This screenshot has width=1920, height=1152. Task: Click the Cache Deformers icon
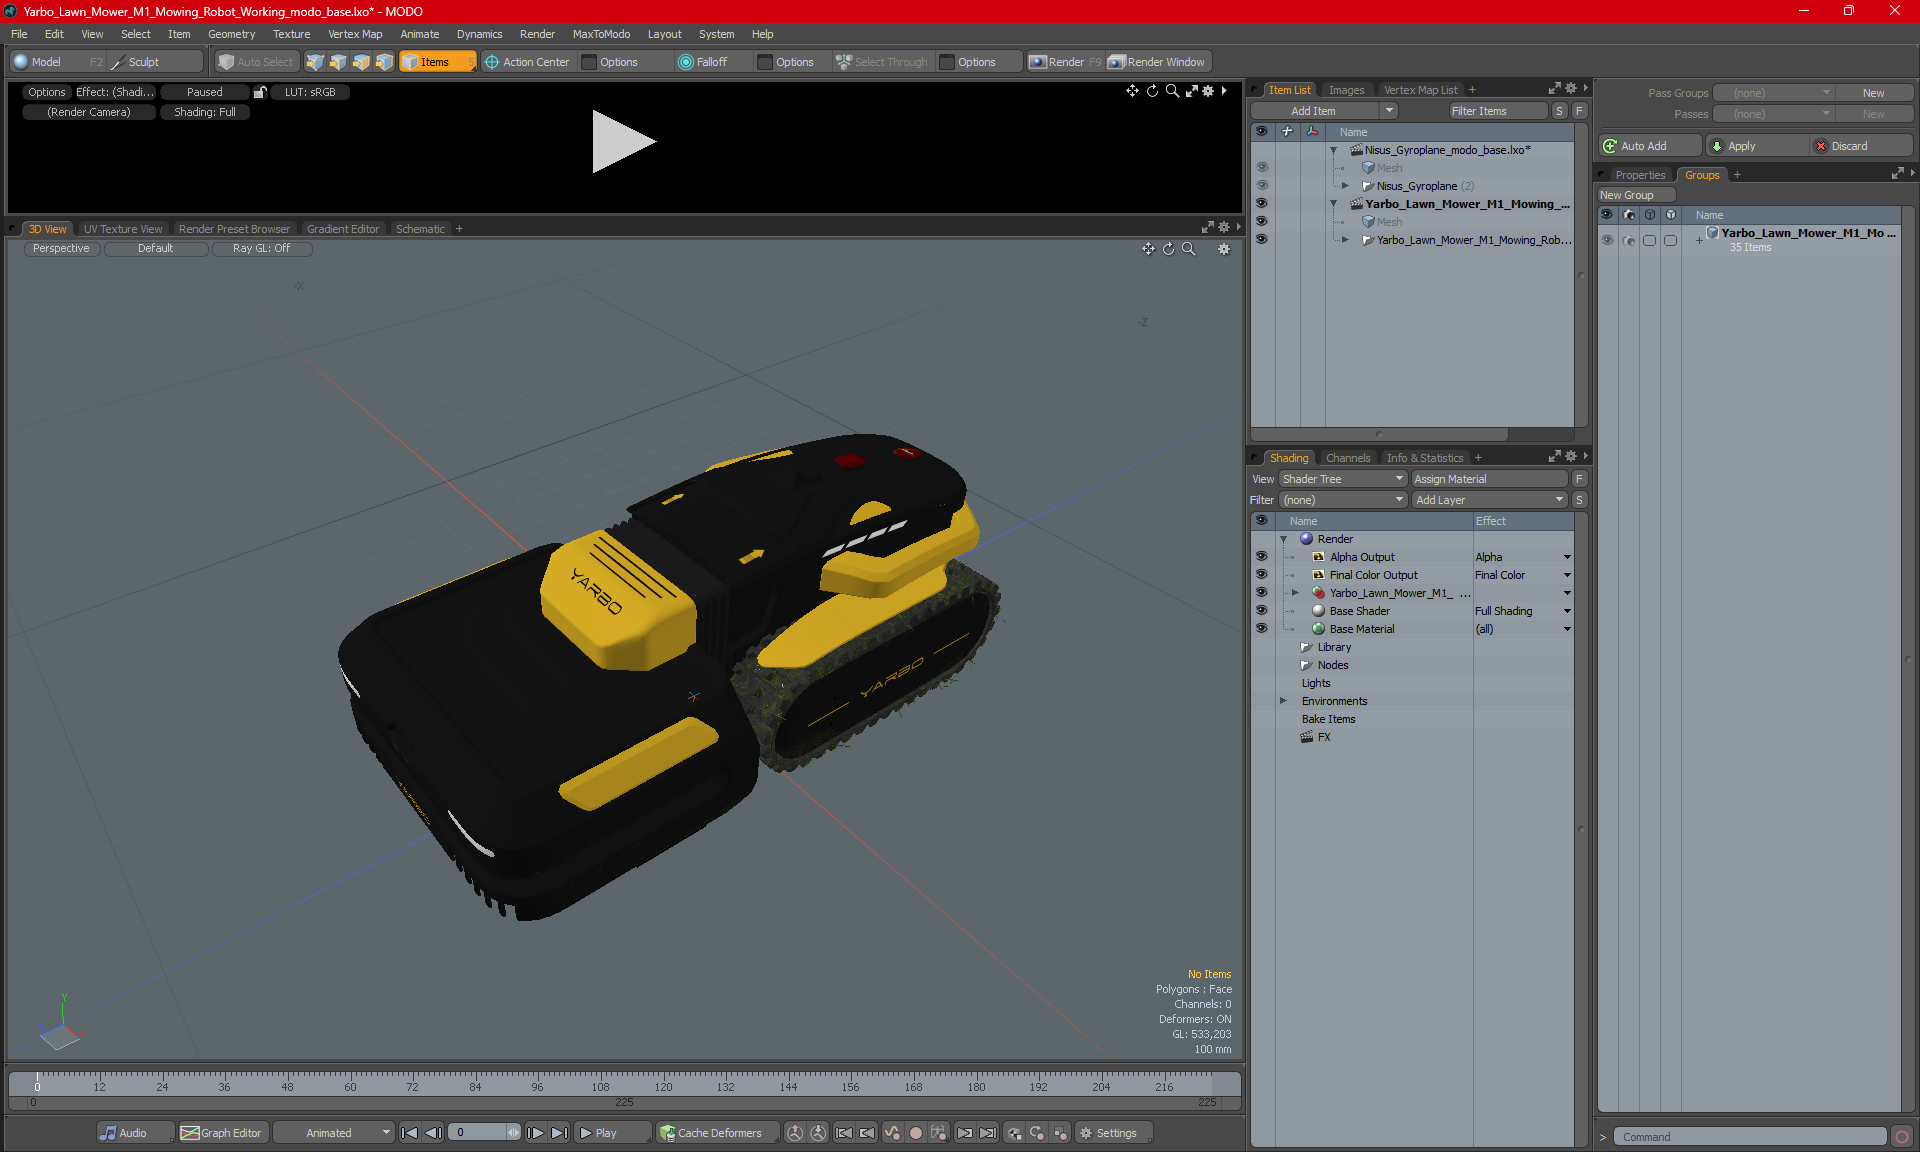667,1133
